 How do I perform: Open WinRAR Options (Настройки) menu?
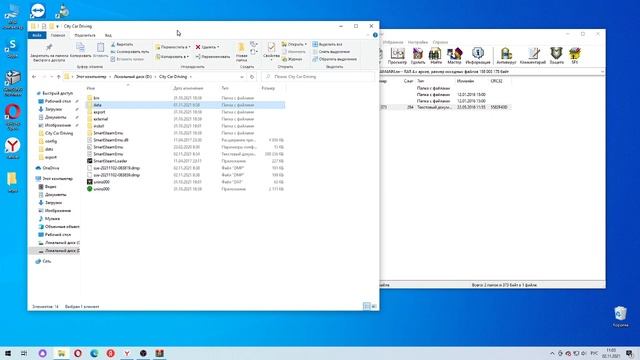point(418,42)
